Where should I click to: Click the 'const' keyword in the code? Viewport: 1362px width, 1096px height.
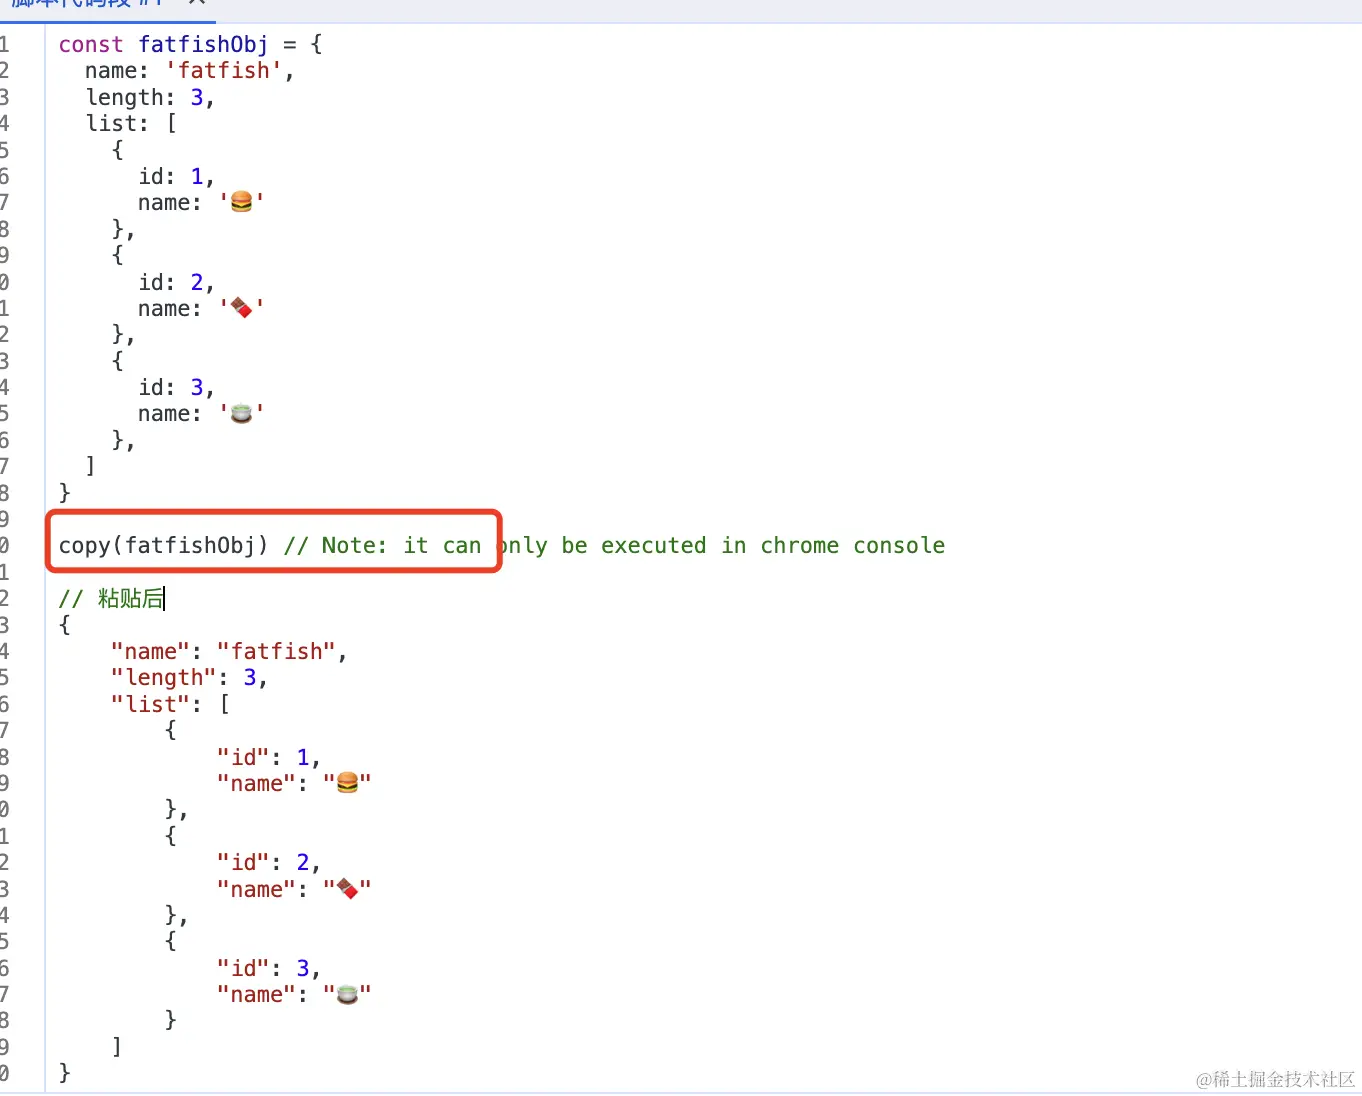tap(91, 44)
